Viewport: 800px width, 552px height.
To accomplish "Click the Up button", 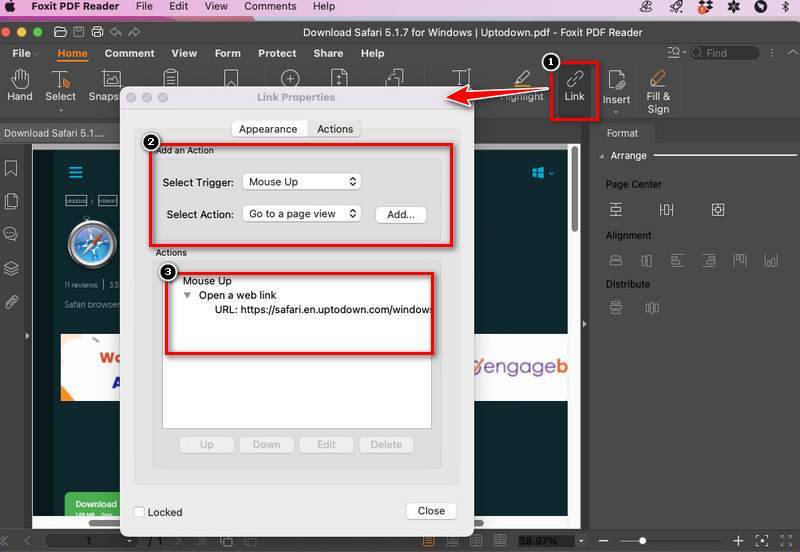I will pos(207,444).
